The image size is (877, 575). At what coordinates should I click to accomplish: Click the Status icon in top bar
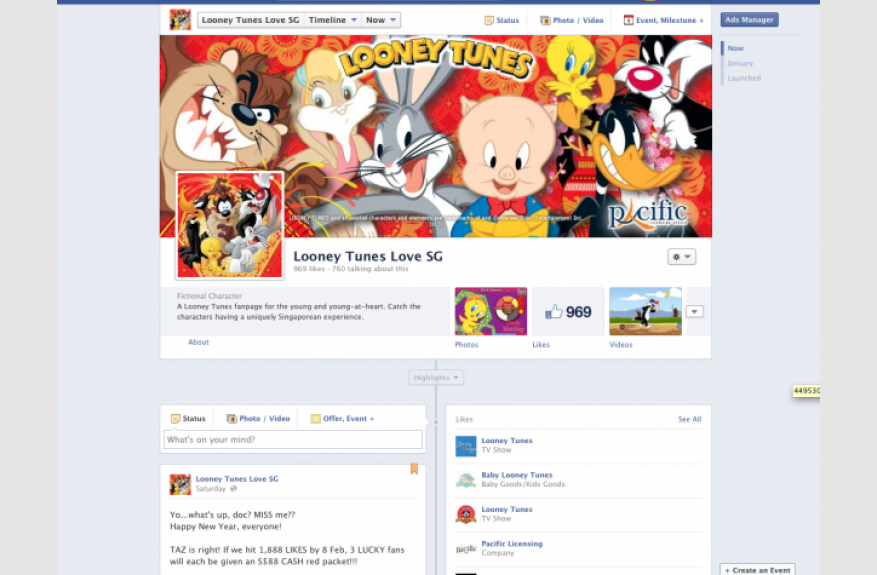(489, 20)
